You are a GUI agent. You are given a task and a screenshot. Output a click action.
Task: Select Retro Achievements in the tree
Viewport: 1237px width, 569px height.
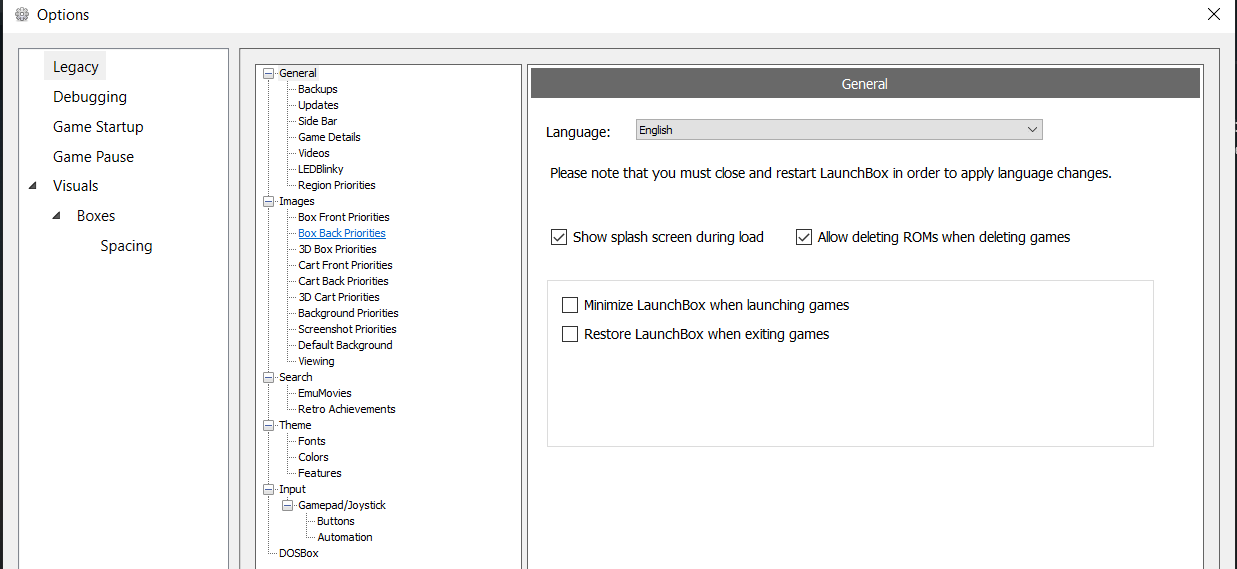pyautogui.click(x=347, y=409)
